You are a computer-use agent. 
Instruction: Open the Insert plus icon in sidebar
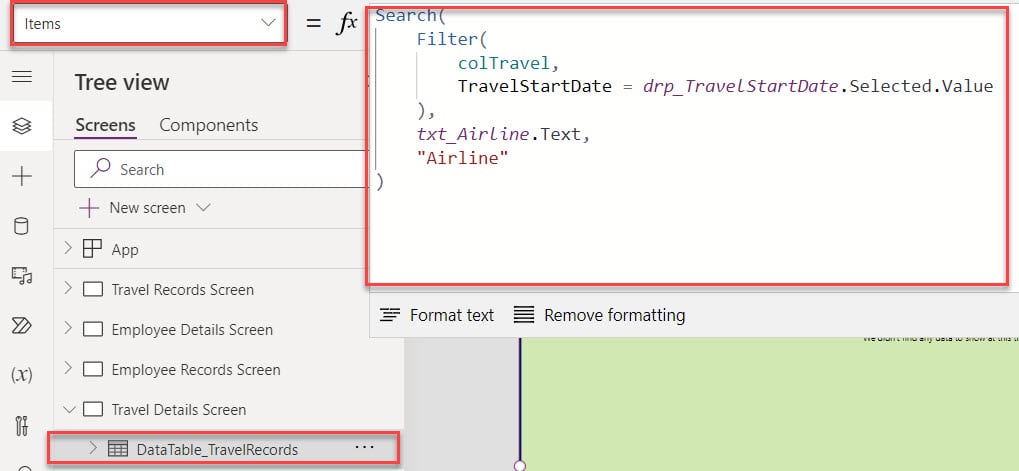22,176
